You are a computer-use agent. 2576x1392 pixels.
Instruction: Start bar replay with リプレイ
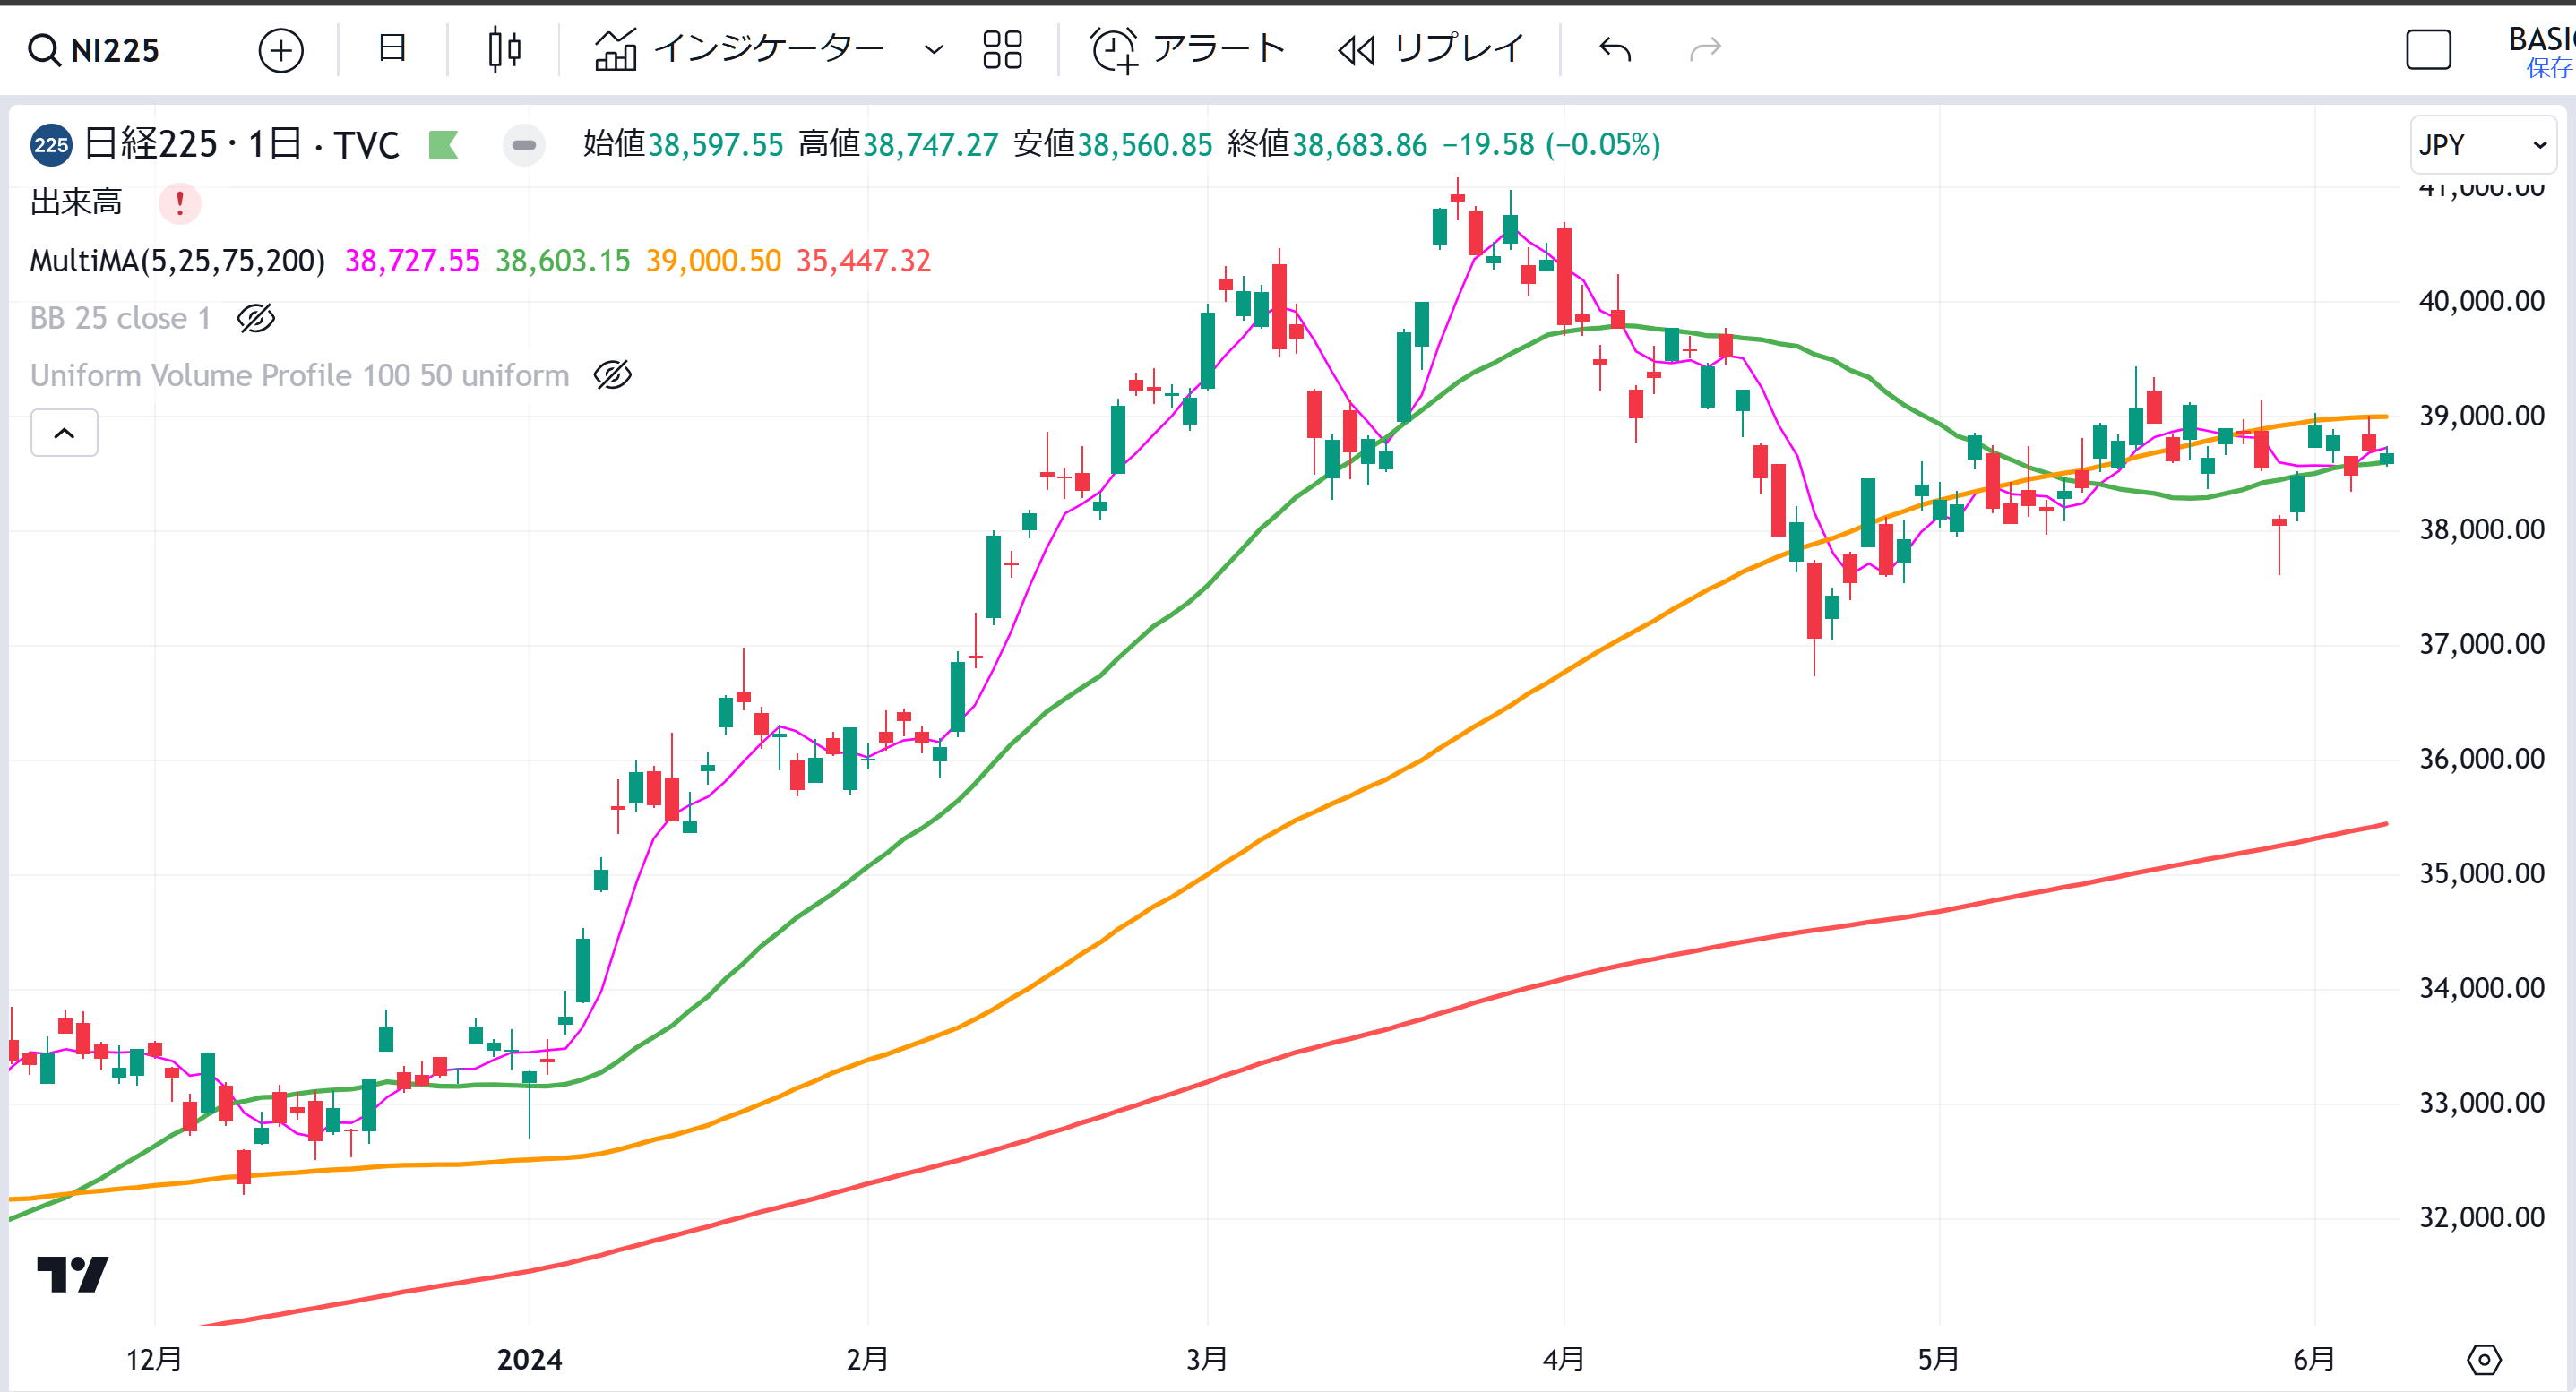point(1431,49)
